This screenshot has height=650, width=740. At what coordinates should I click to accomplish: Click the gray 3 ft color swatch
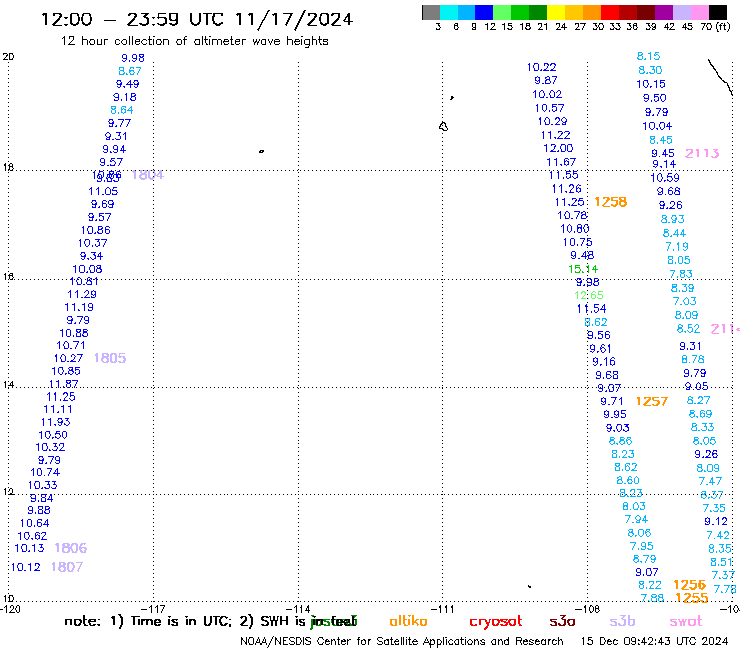(x=431, y=12)
